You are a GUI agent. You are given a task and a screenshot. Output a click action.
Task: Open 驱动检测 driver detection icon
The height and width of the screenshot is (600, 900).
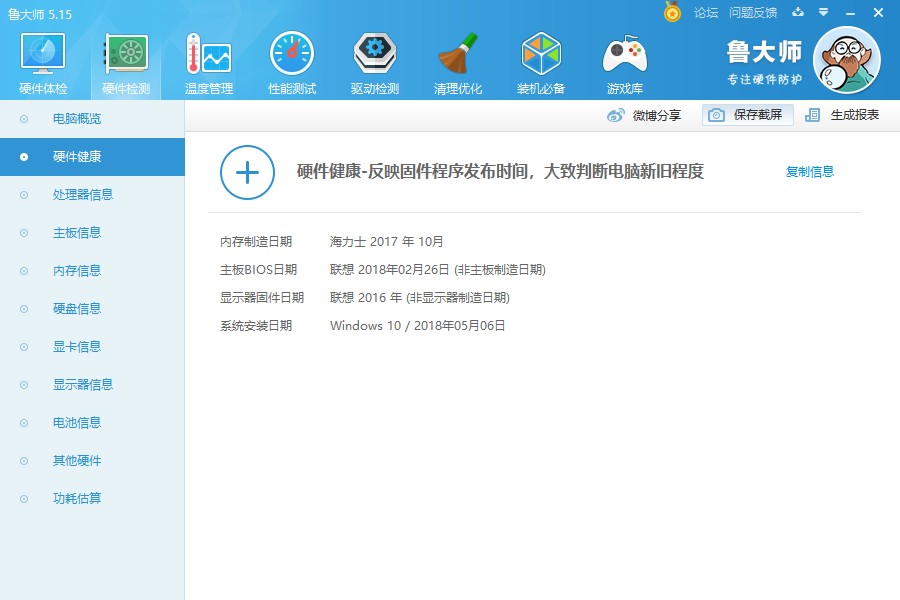click(375, 53)
